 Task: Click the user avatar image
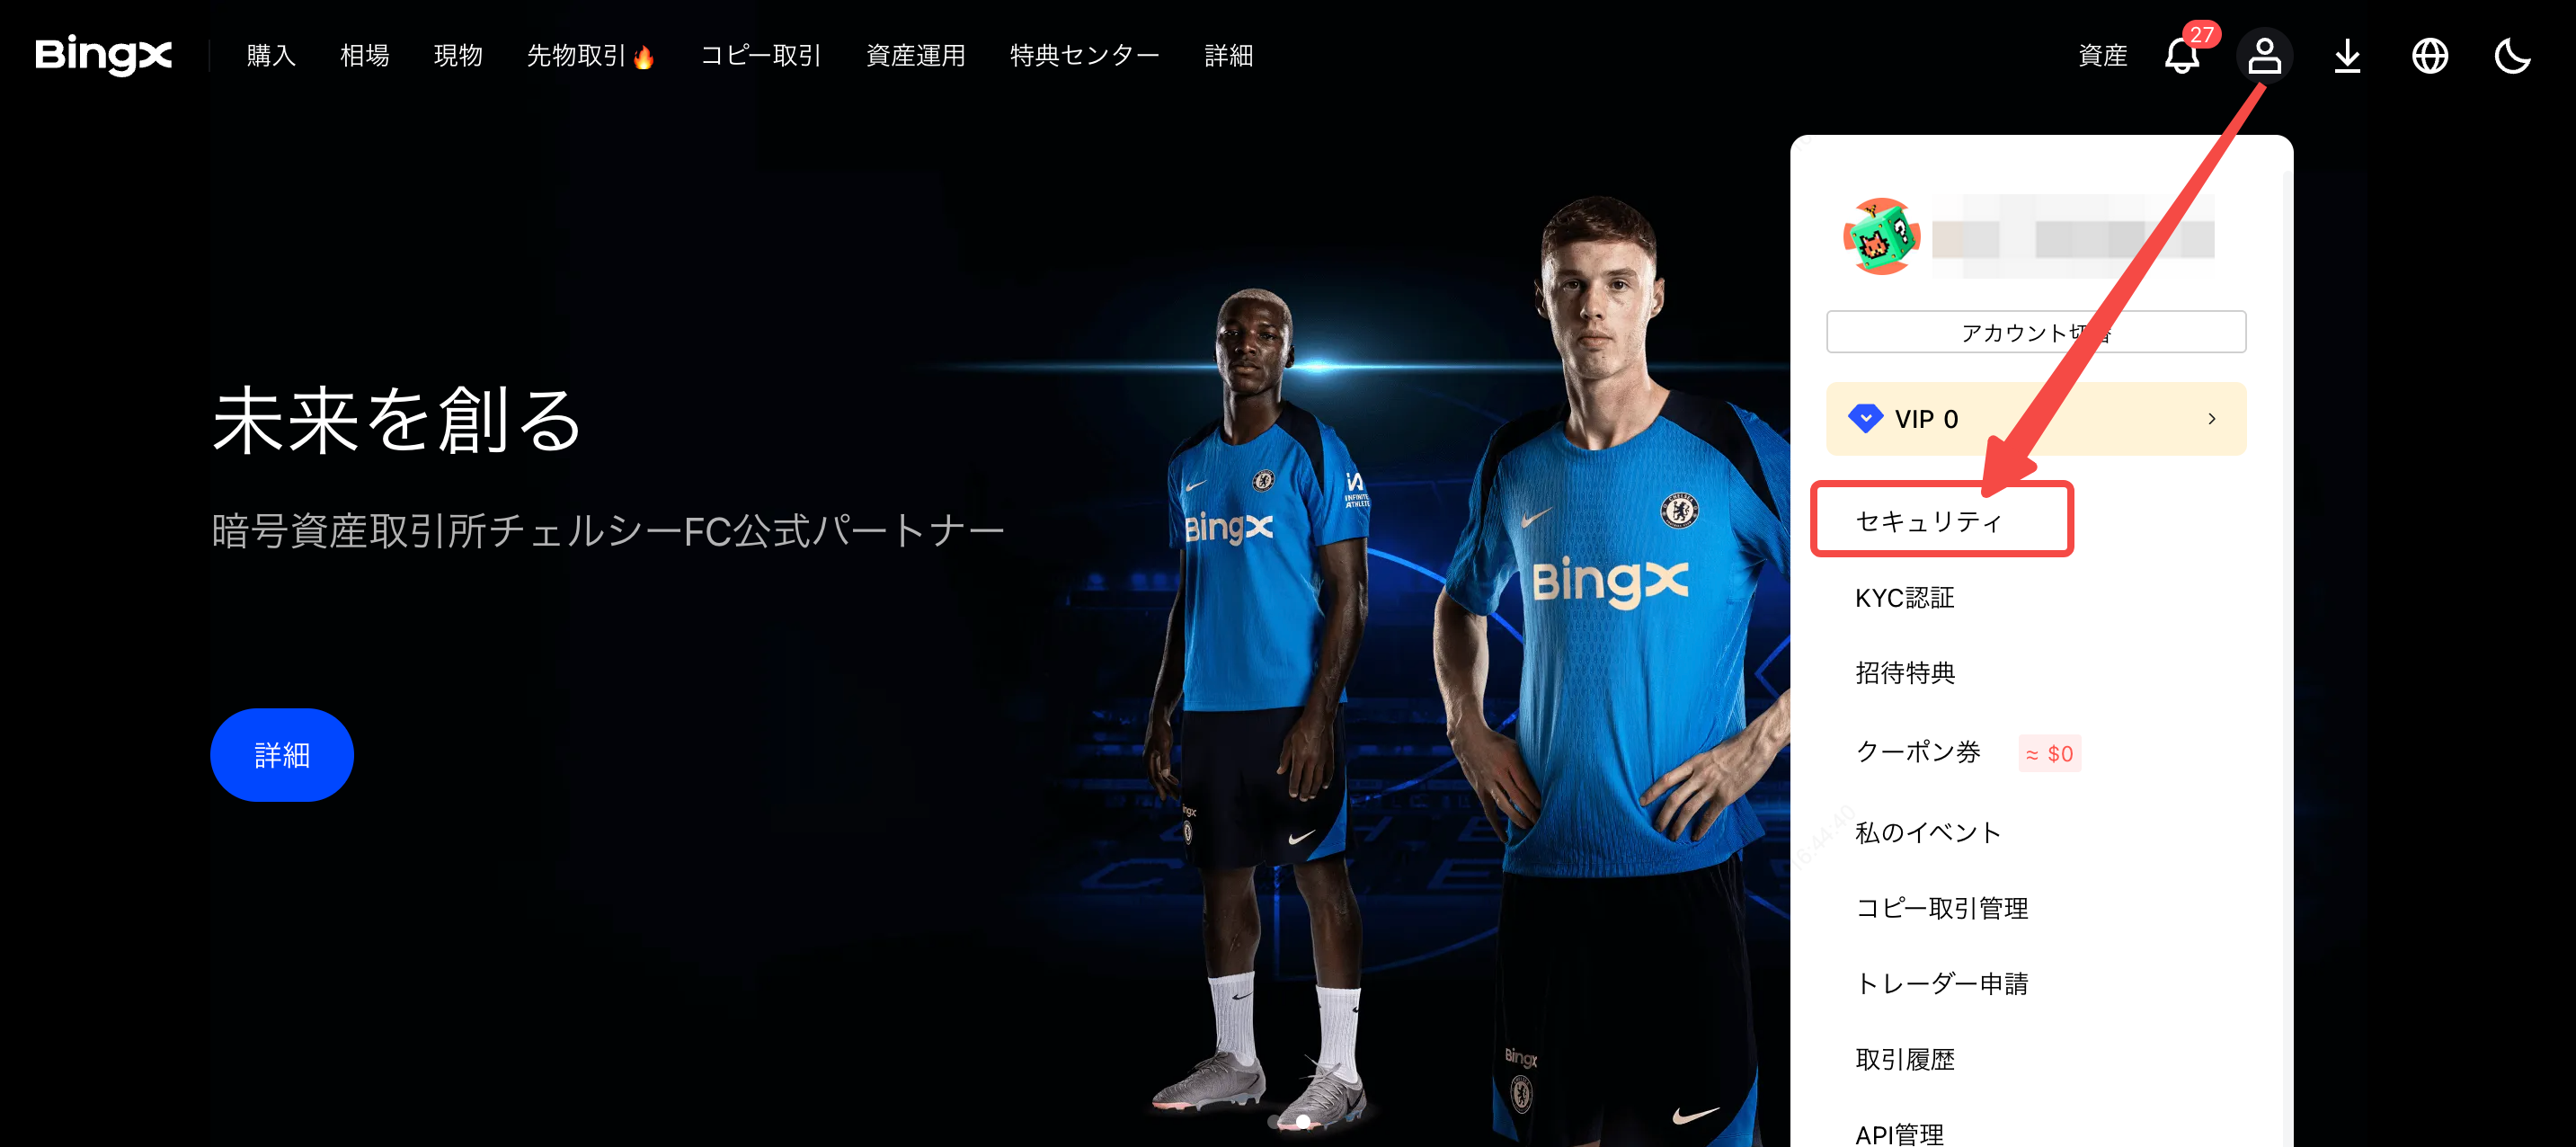(x=1881, y=236)
